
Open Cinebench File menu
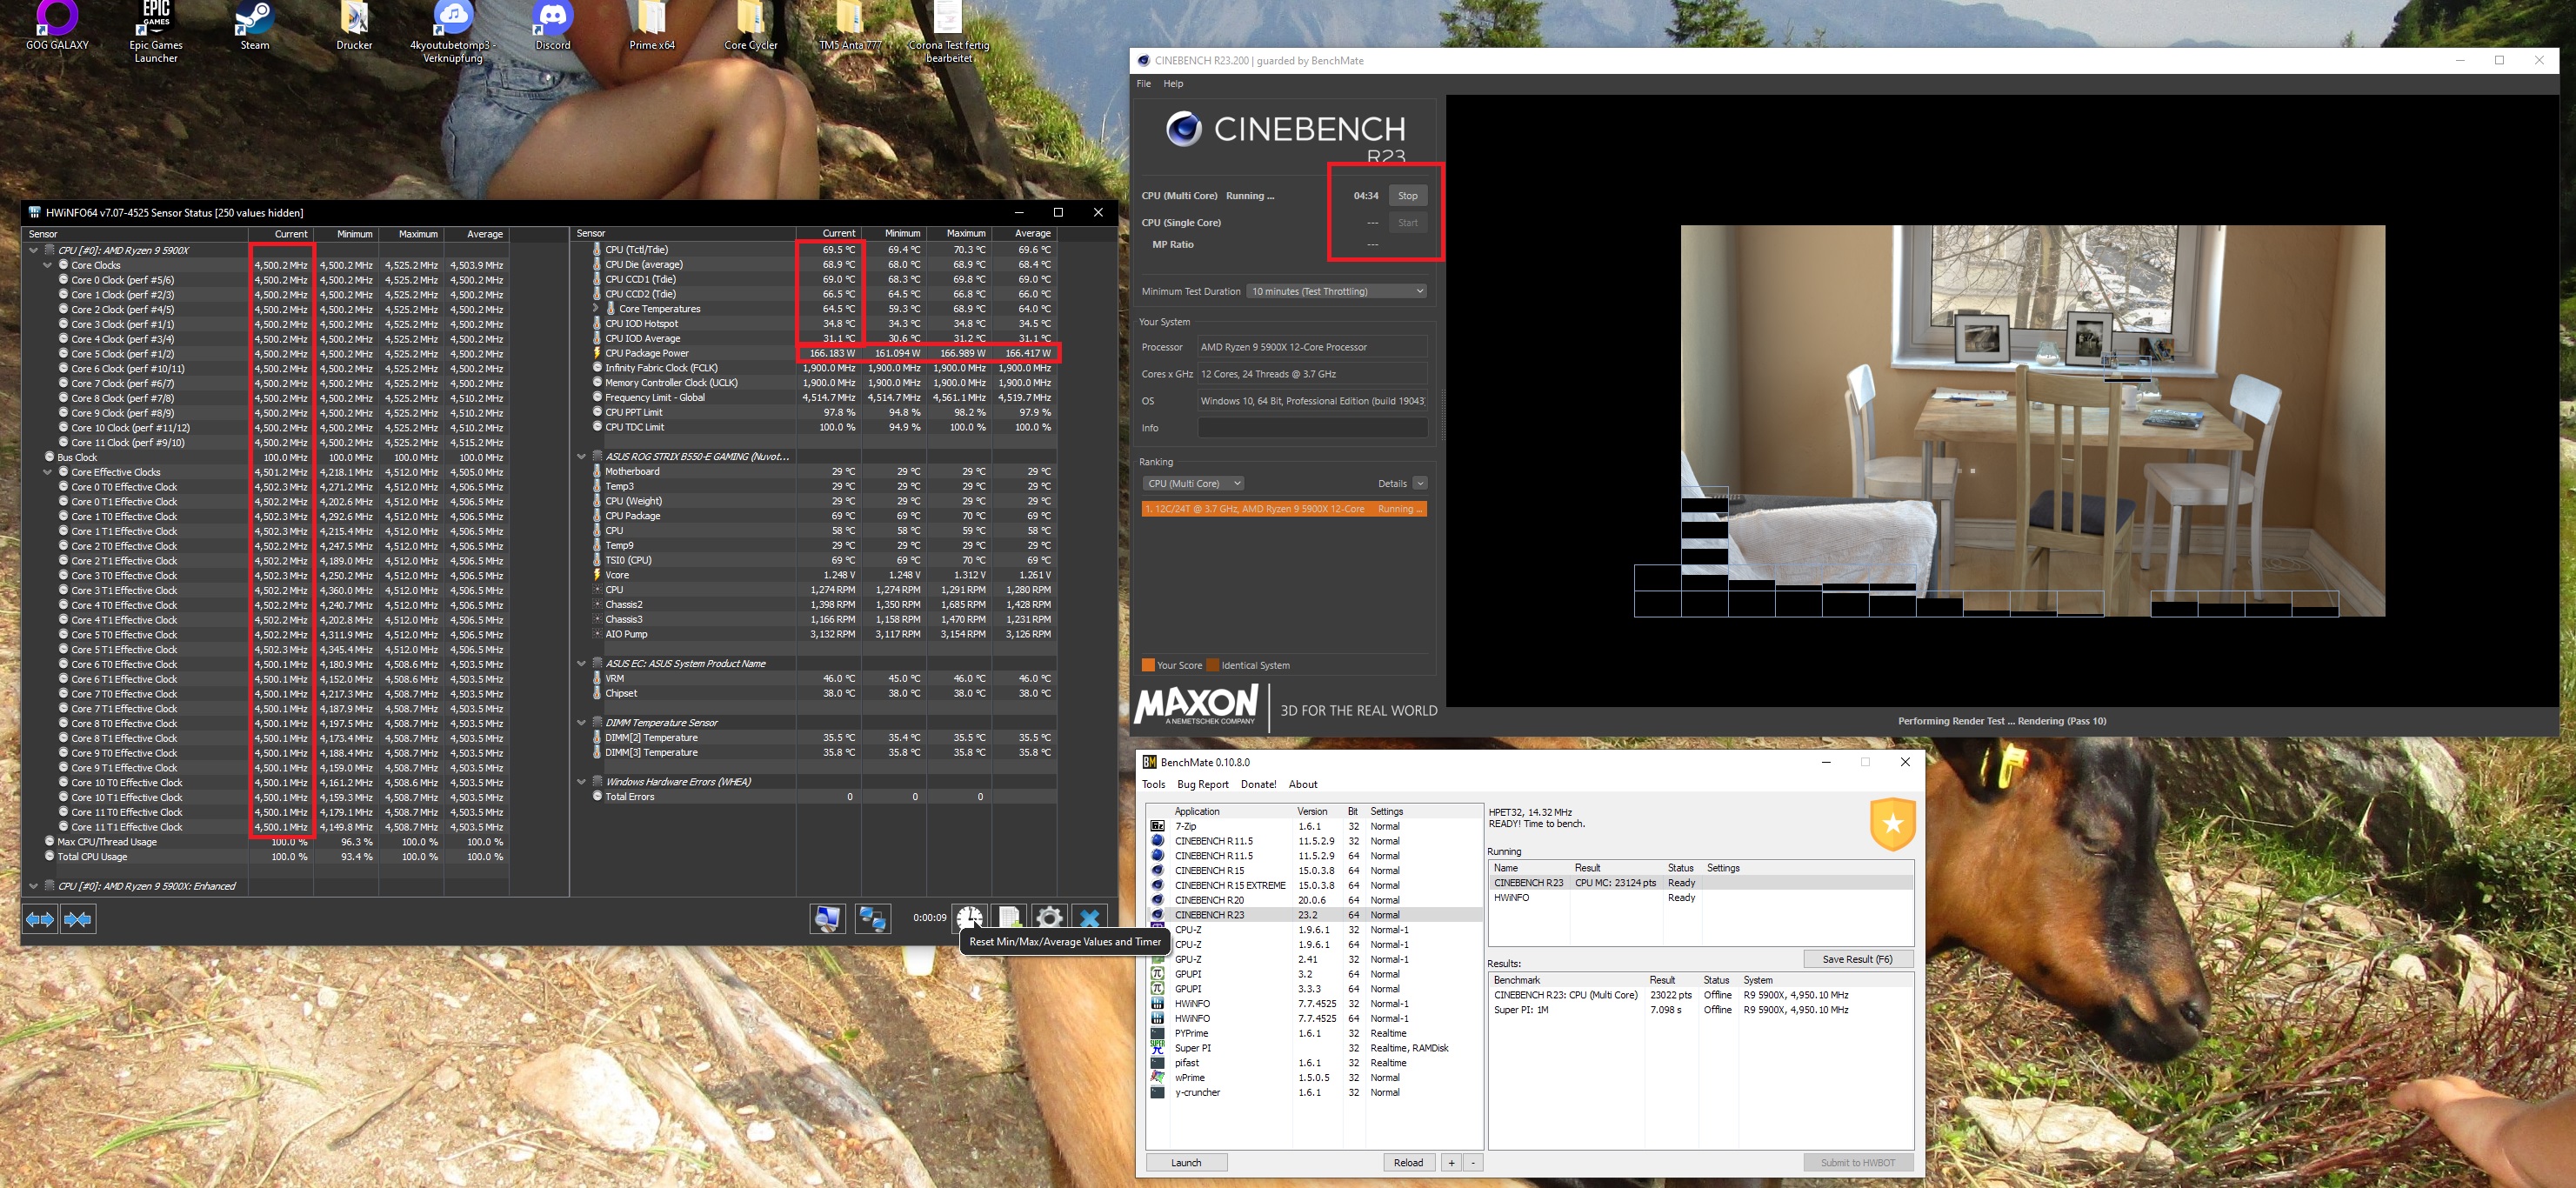pos(1143,84)
